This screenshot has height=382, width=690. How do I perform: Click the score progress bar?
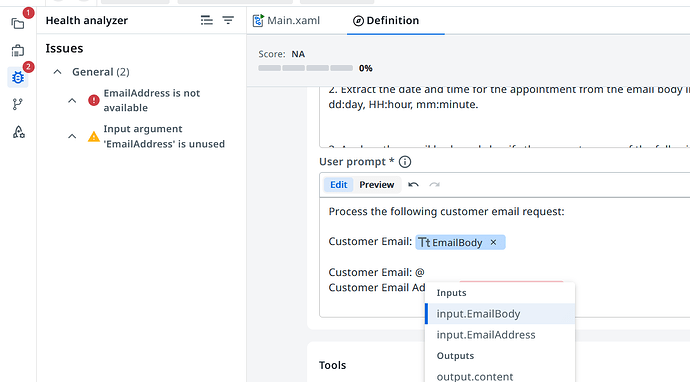pyautogui.click(x=305, y=68)
